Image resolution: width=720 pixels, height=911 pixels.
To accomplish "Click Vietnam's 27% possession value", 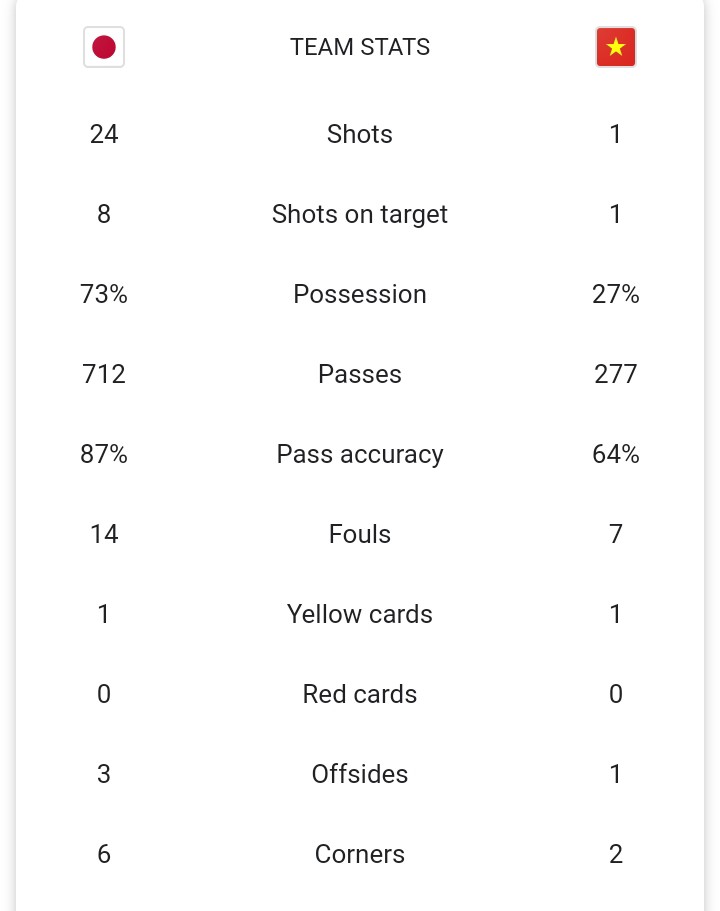I will (x=615, y=294).
